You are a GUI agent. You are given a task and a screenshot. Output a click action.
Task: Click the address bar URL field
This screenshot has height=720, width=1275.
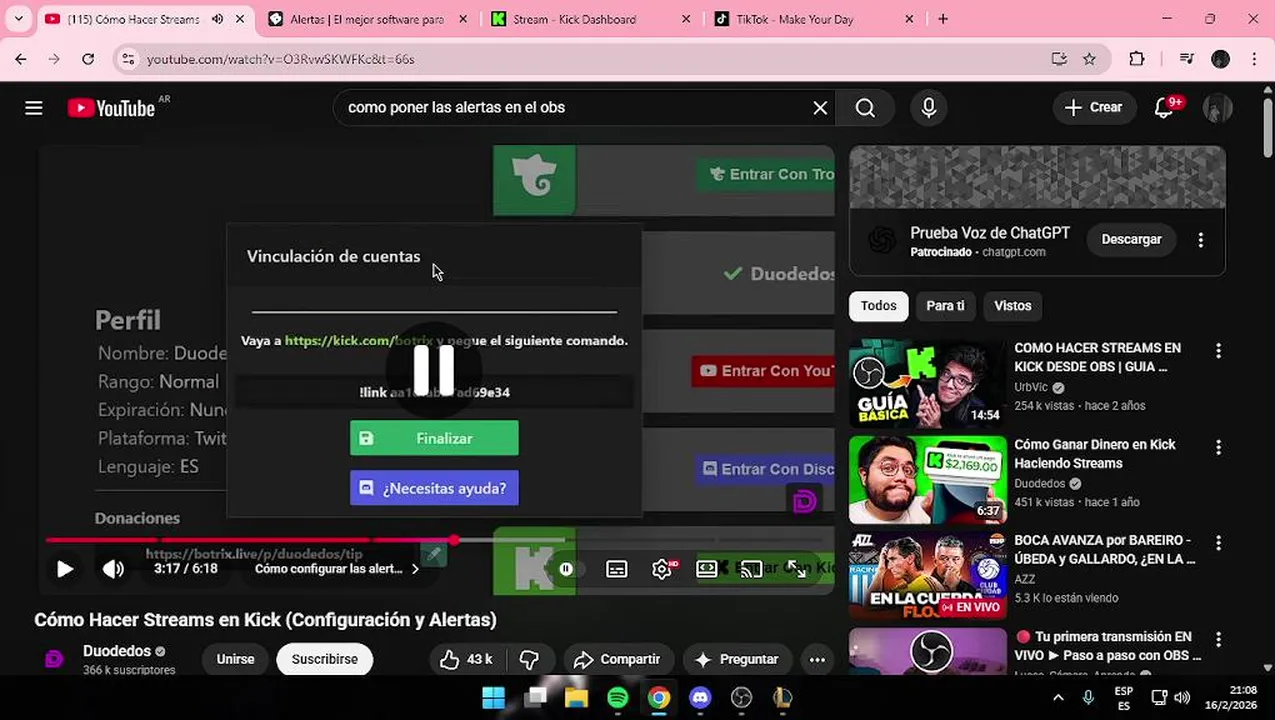click(x=590, y=59)
